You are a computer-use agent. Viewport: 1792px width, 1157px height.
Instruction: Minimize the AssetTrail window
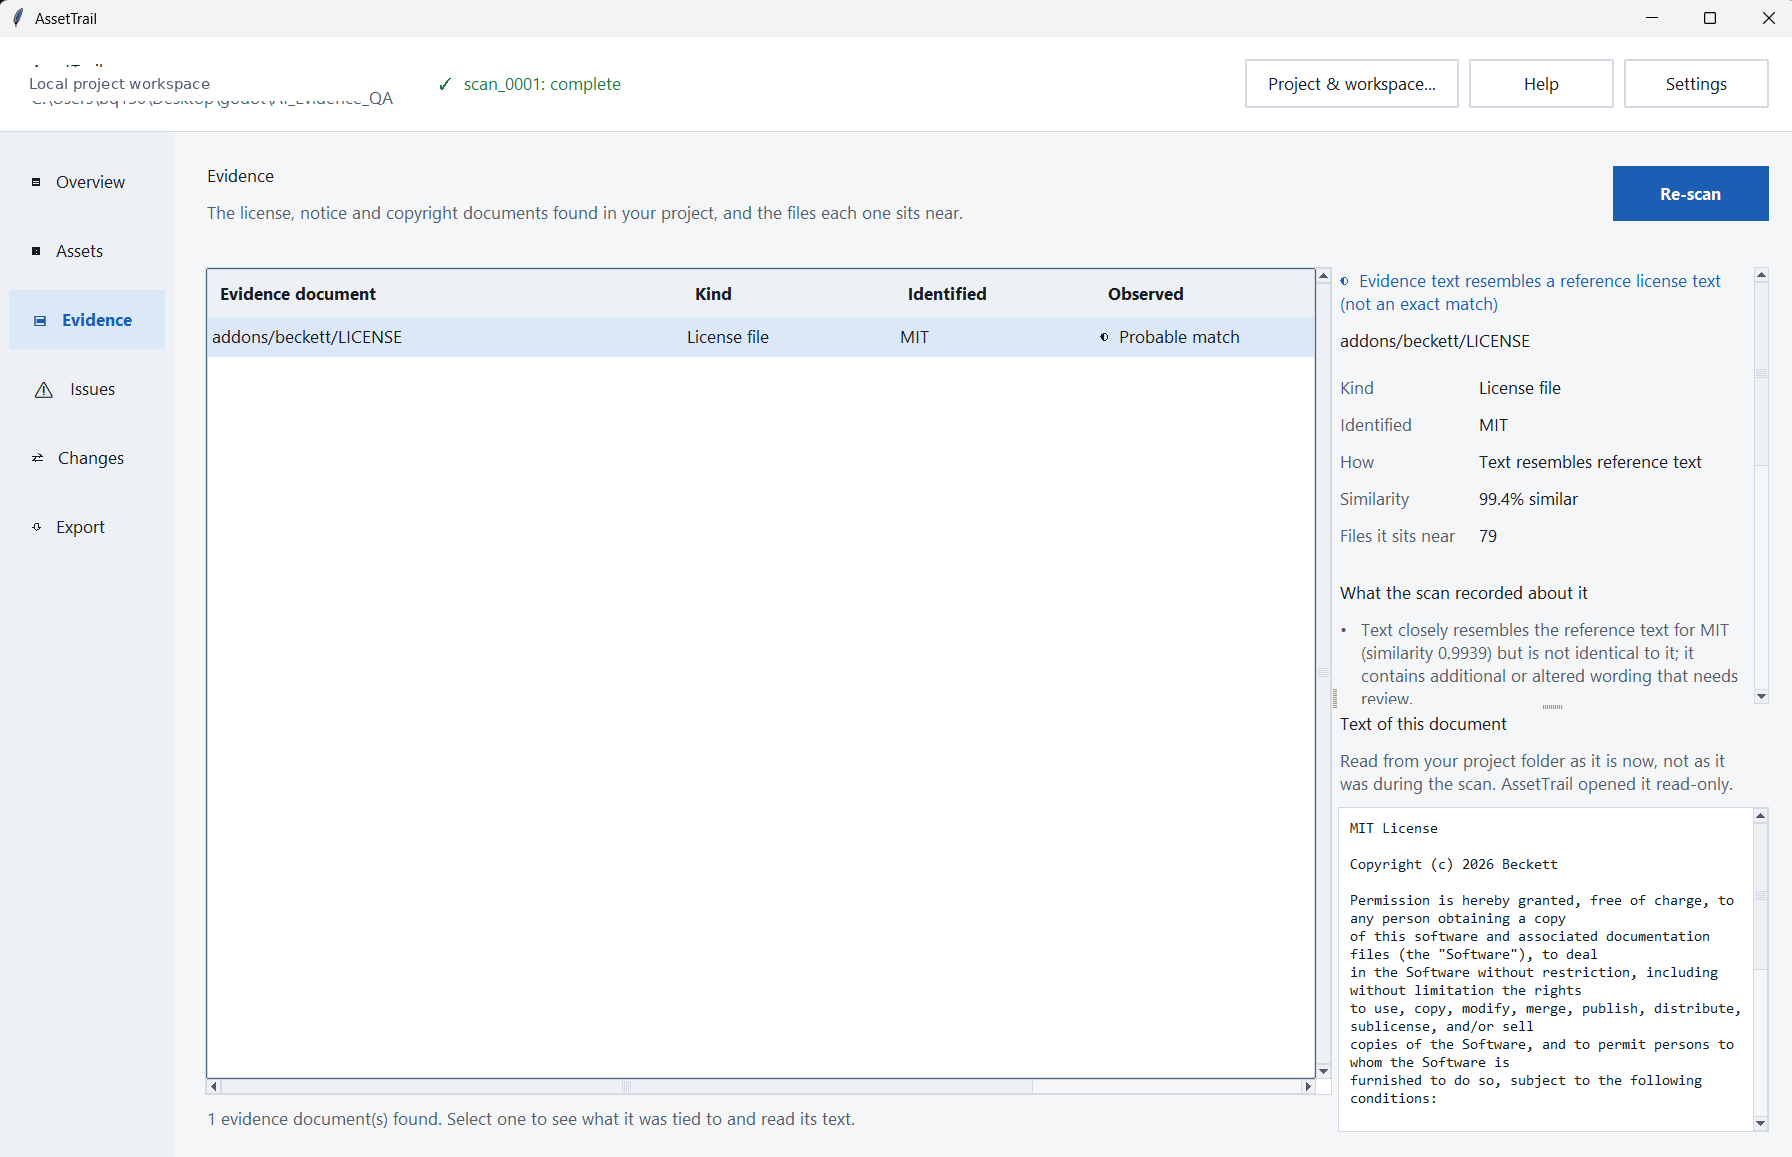coord(1652,18)
